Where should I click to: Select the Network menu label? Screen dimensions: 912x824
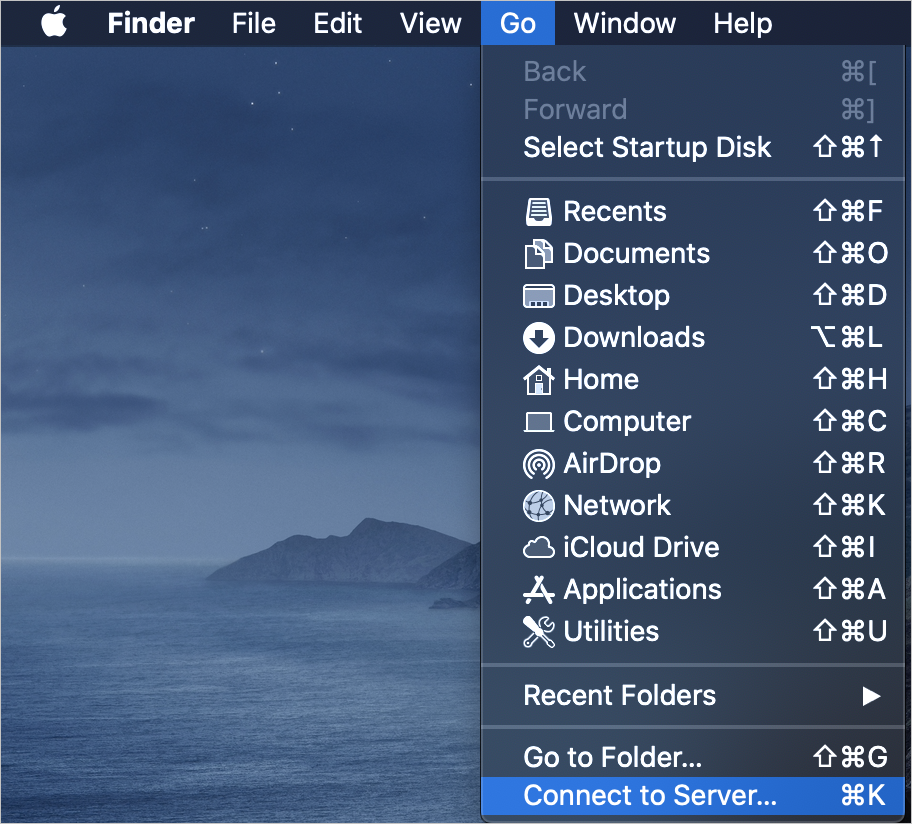click(x=617, y=506)
